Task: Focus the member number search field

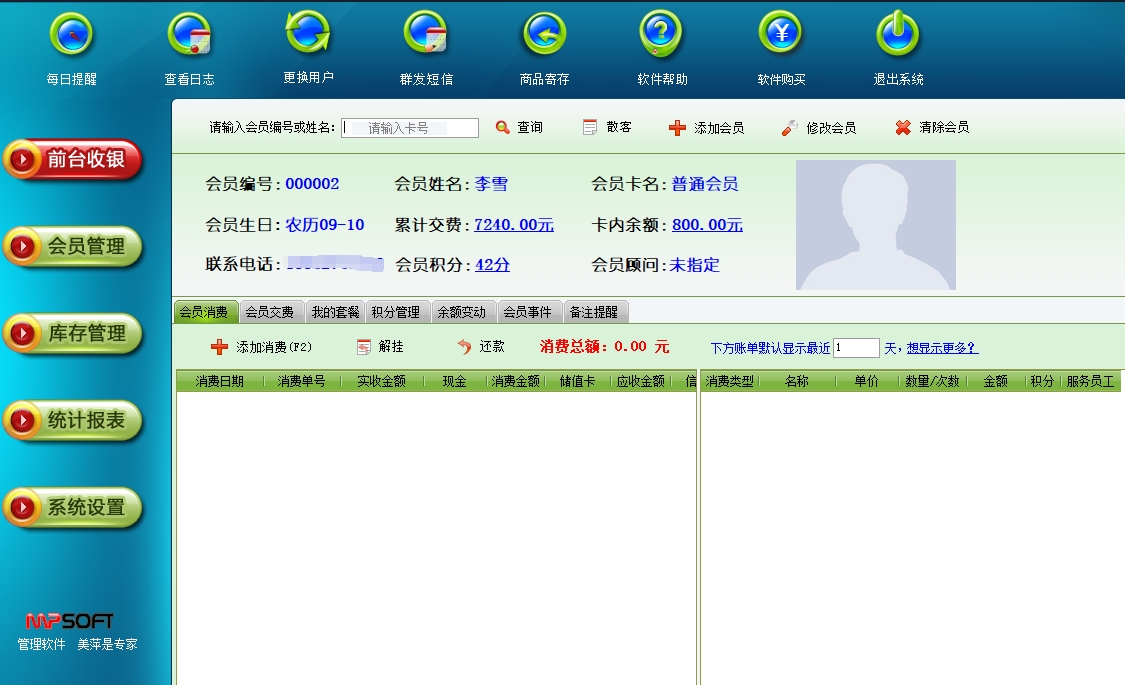Action: [x=410, y=128]
